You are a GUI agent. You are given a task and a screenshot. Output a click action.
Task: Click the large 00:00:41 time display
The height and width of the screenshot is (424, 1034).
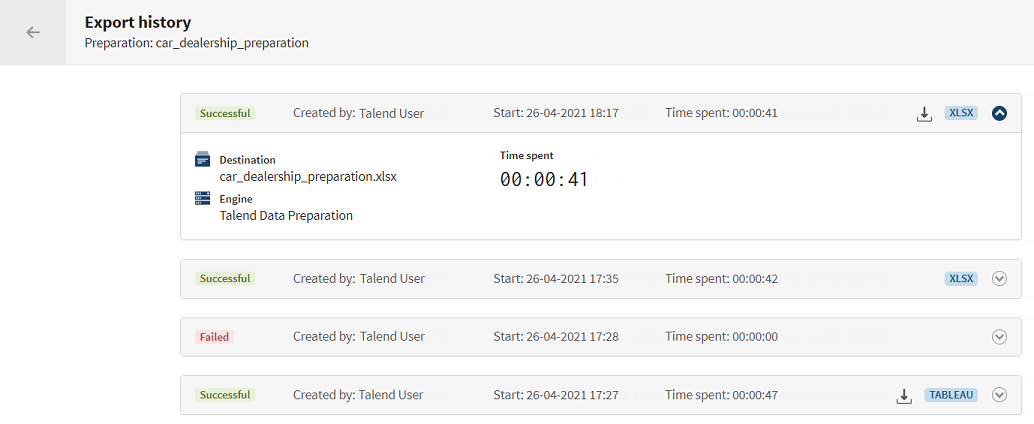pos(544,180)
